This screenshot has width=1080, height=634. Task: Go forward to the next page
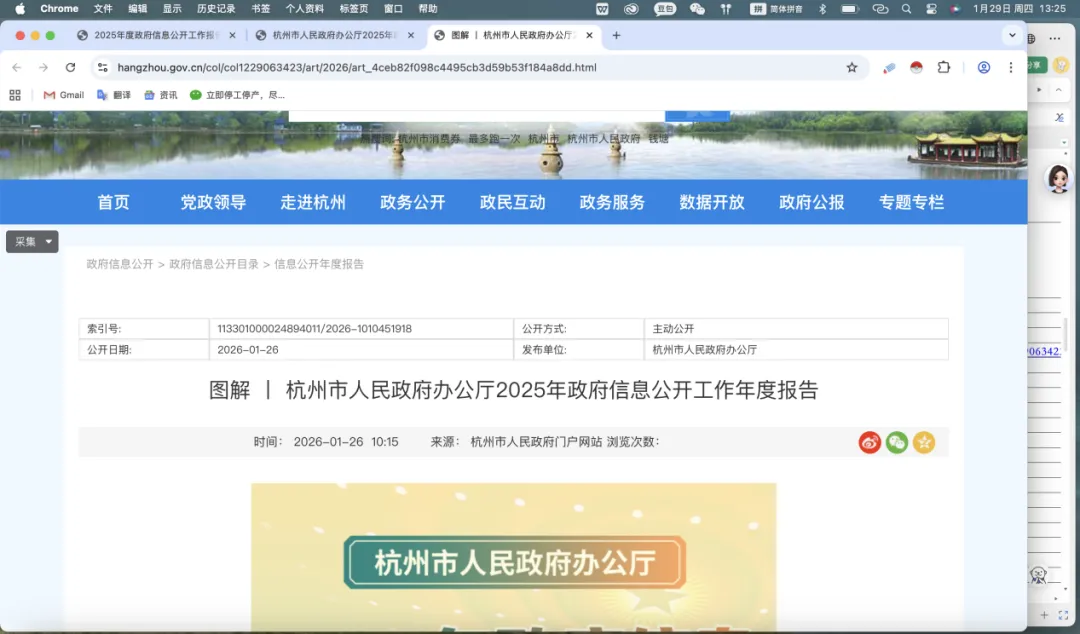coord(43,68)
